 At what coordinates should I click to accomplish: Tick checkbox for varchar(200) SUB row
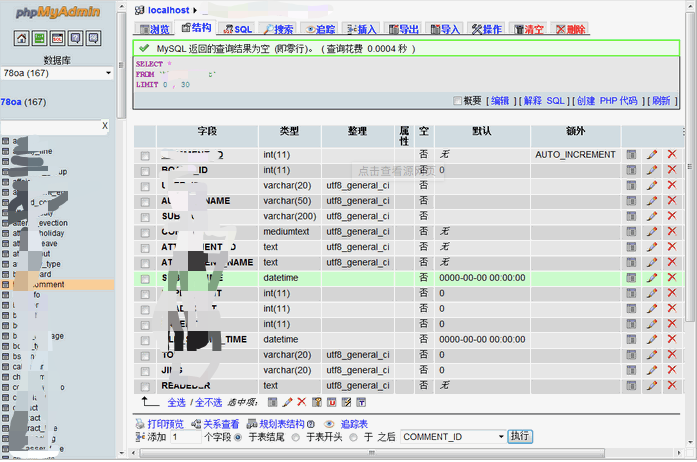click(145, 217)
